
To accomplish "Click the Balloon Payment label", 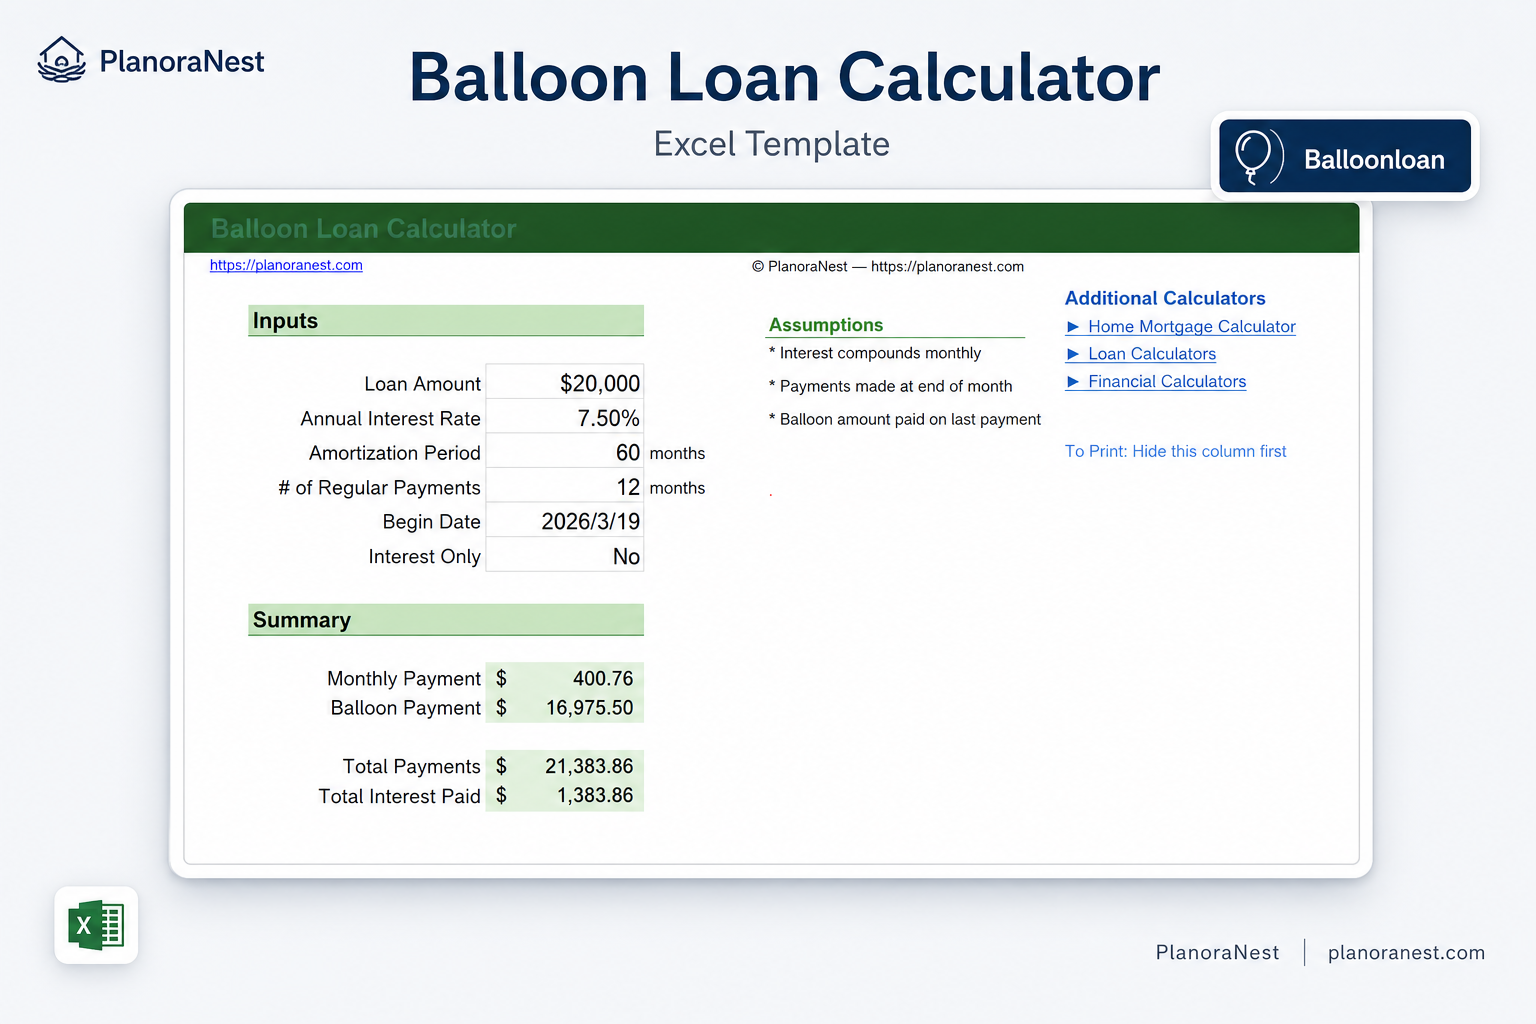I will (406, 708).
